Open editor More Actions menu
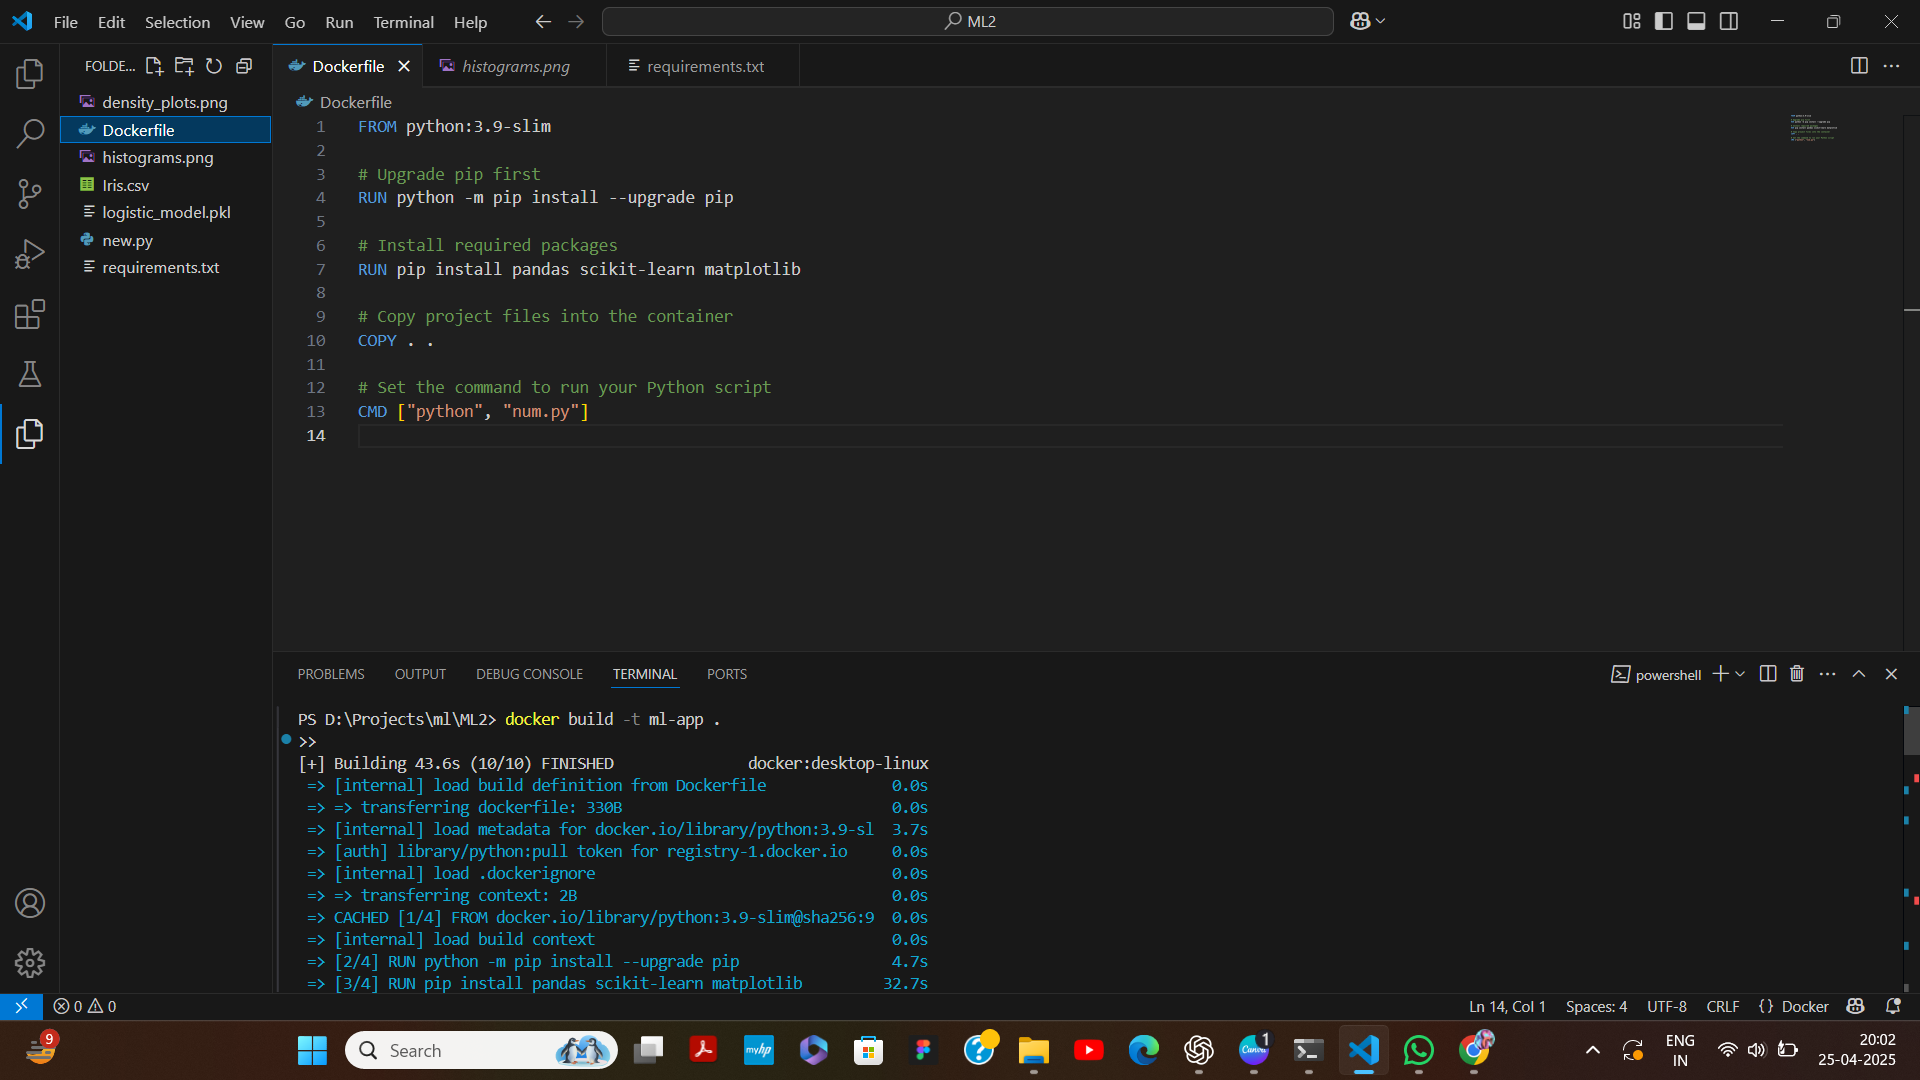 pos(1891,66)
